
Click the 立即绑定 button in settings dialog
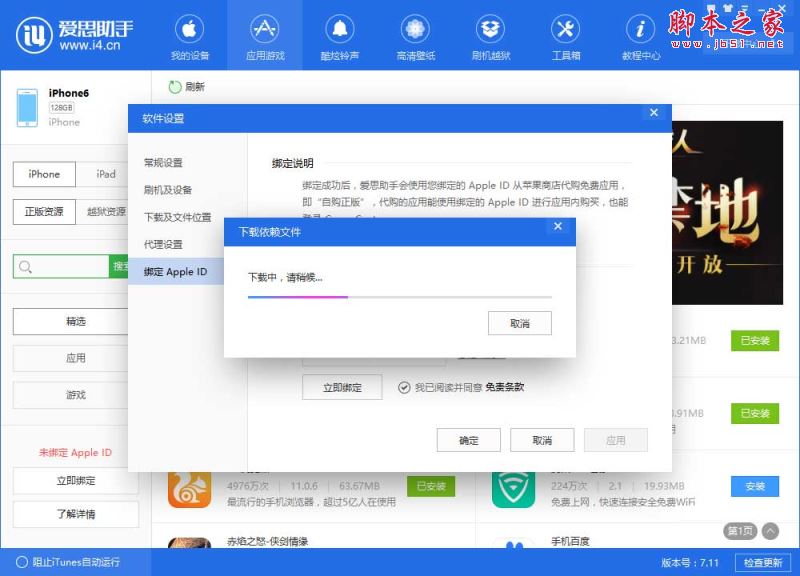[342, 387]
